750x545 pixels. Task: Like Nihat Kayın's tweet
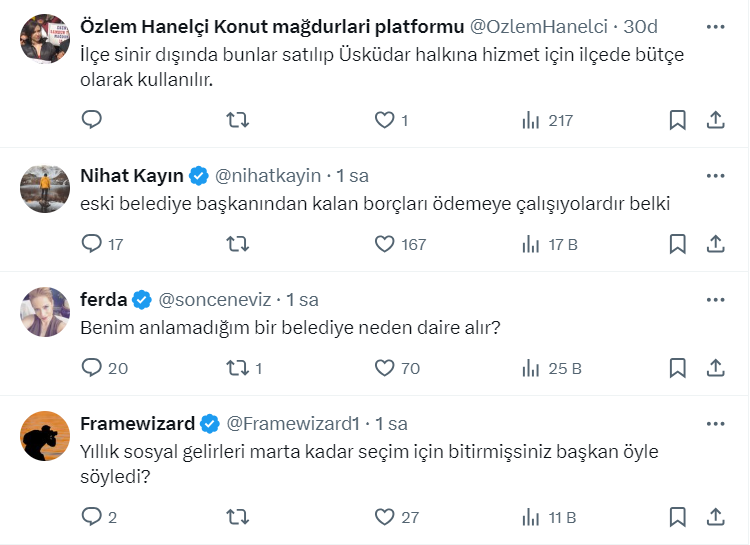pyautogui.click(x=385, y=244)
